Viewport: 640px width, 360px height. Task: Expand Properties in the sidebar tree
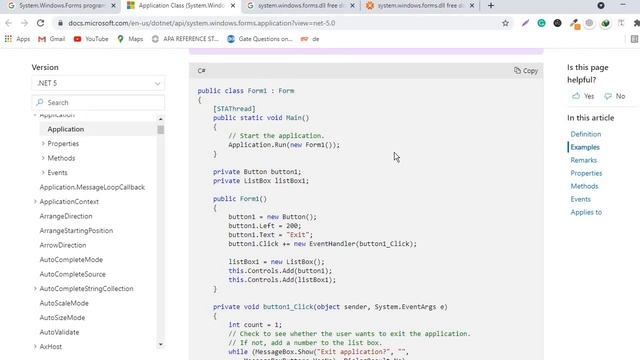point(43,144)
